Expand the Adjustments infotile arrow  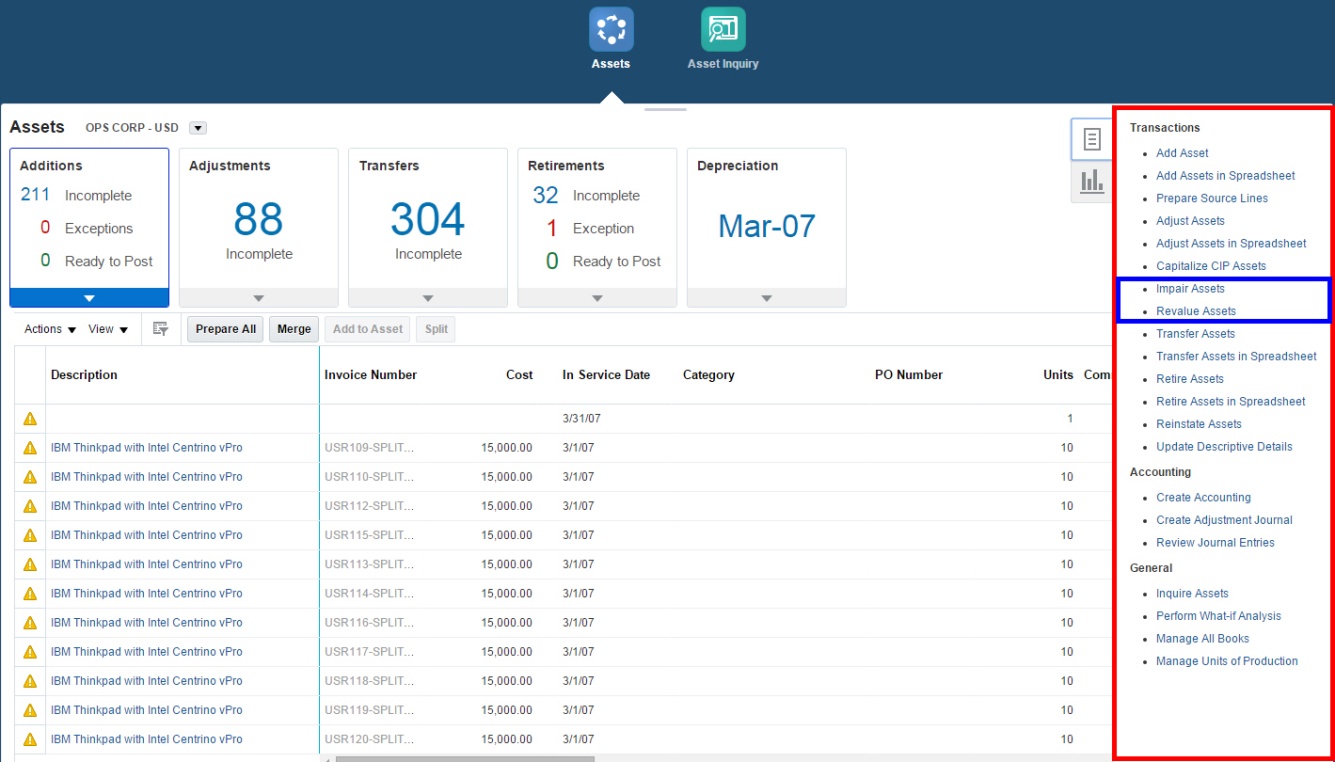click(x=259, y=298)
